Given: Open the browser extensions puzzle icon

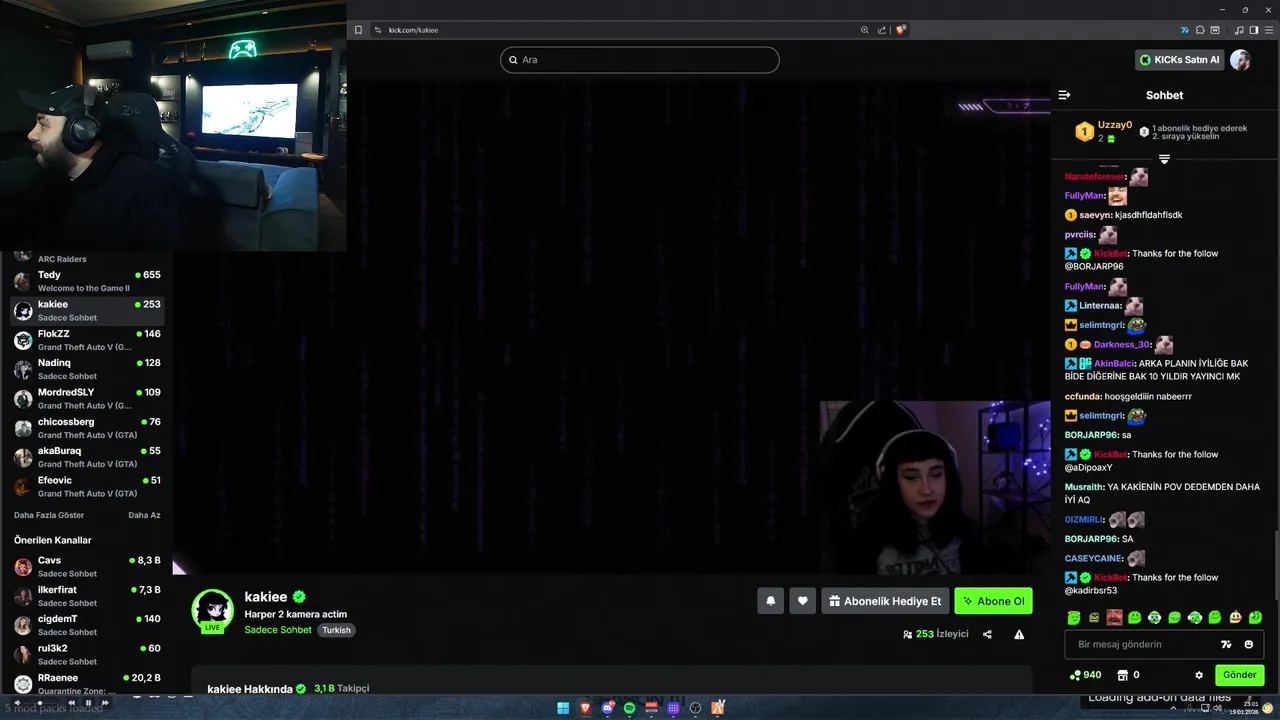Looking at the screenshot, I should pos(1200,30).
